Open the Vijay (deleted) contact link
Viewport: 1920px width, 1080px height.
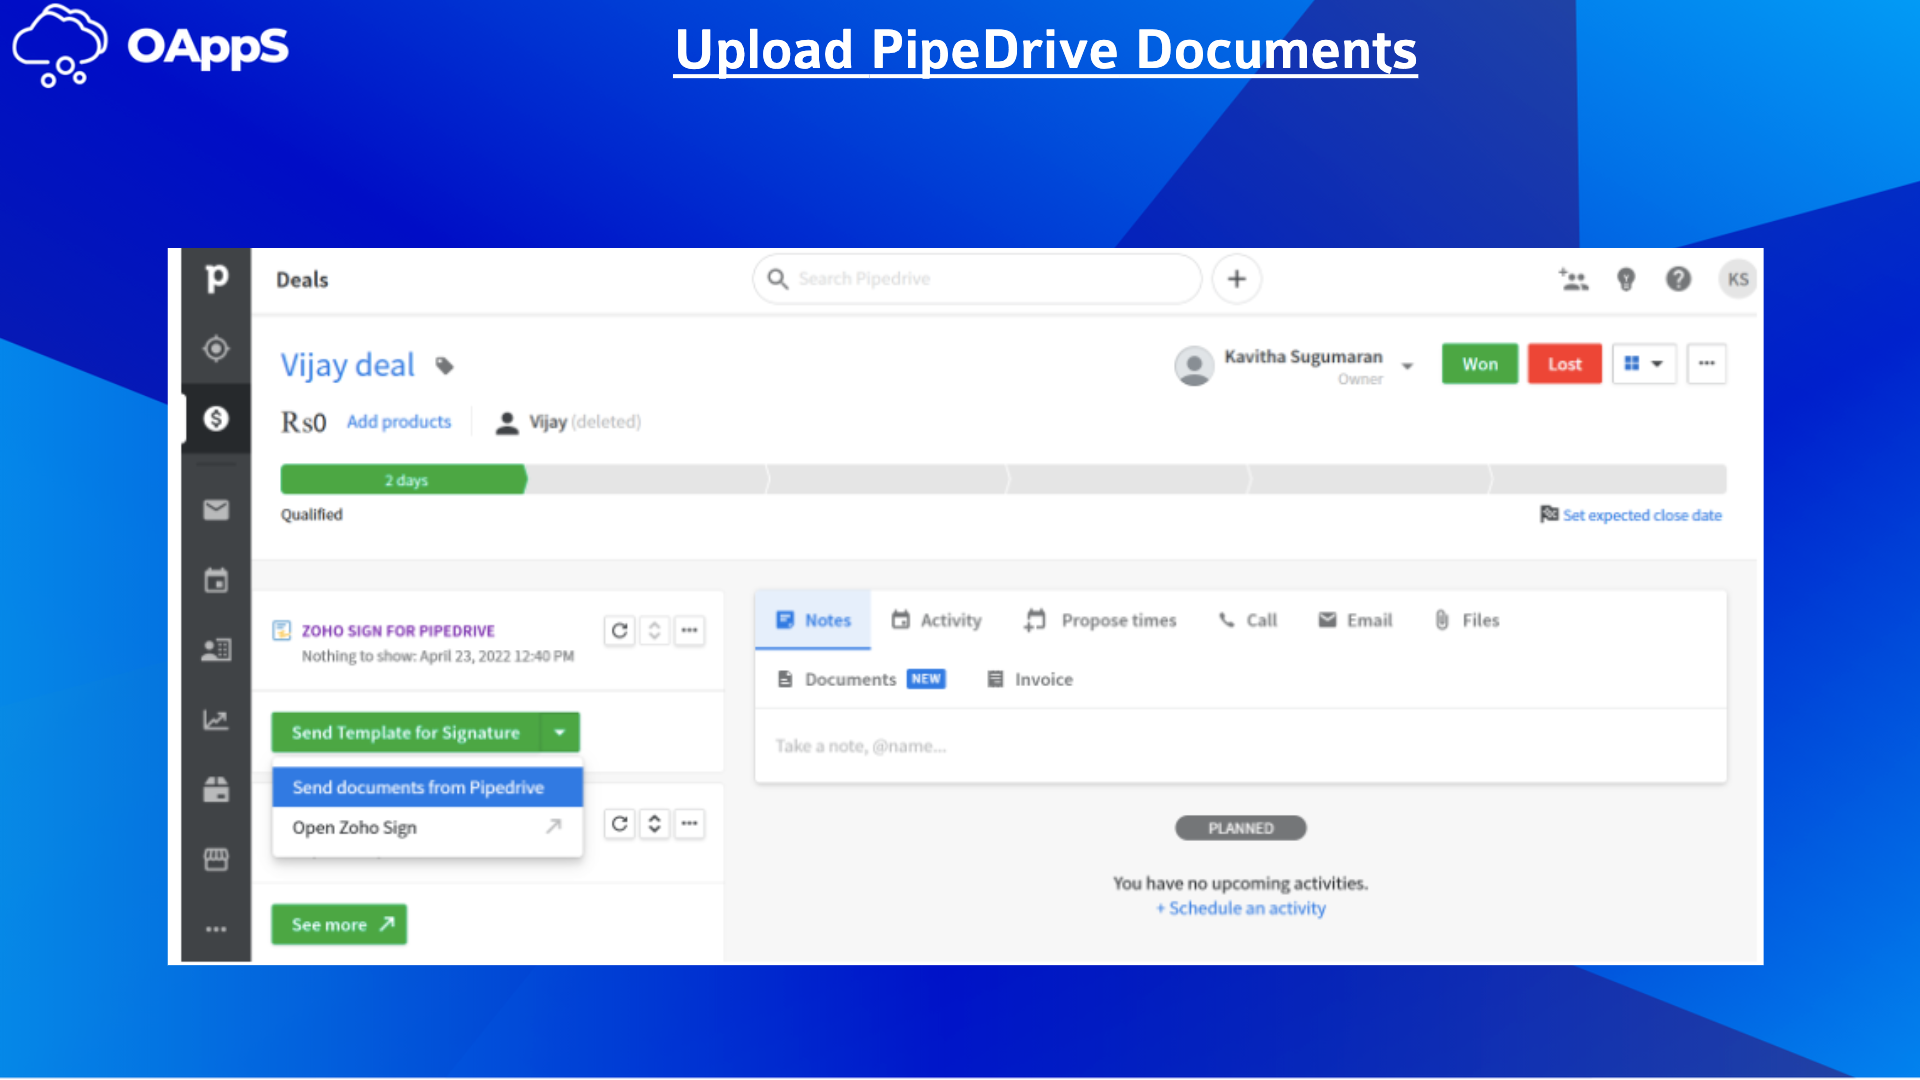[x=585, y=422]
